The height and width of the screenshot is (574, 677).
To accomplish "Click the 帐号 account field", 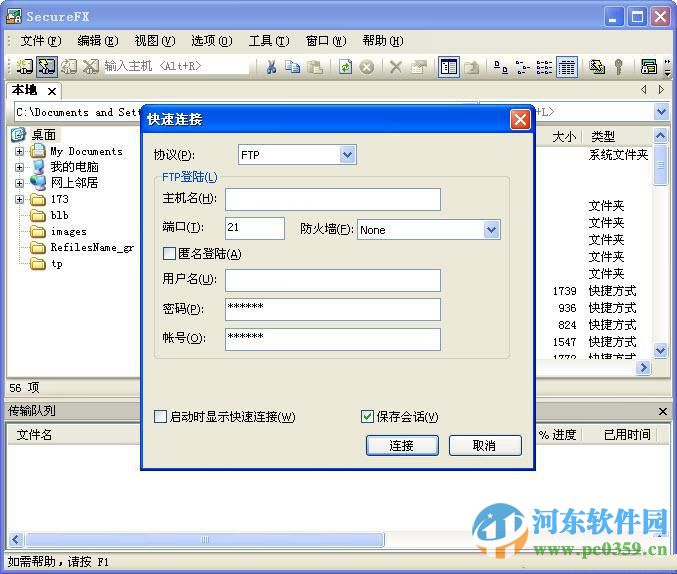I will pos(332,339).
